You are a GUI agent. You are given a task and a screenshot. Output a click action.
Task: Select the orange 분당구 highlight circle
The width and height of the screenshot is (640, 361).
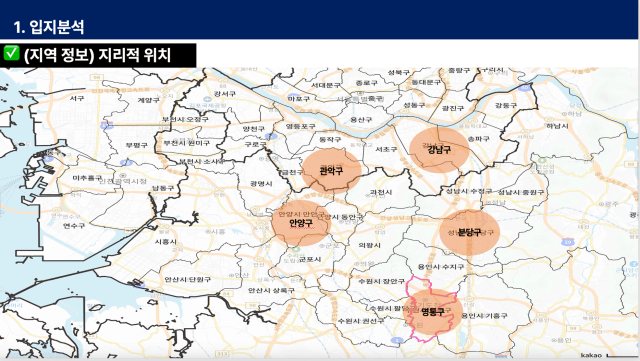tap(469, 232)
